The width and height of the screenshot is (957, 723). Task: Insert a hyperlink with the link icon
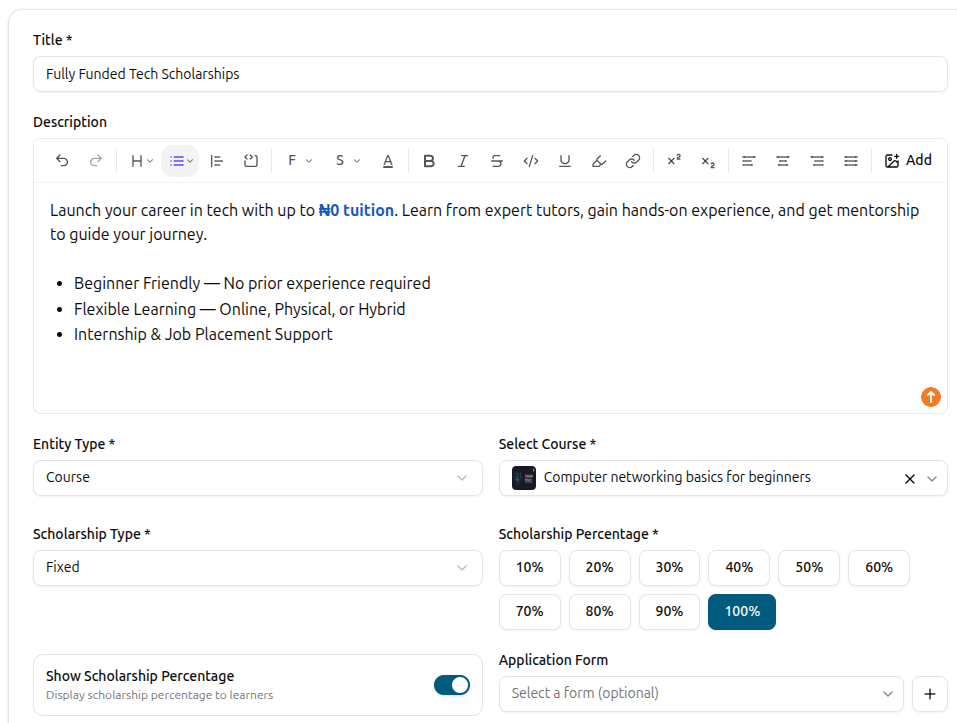[633, 161]
